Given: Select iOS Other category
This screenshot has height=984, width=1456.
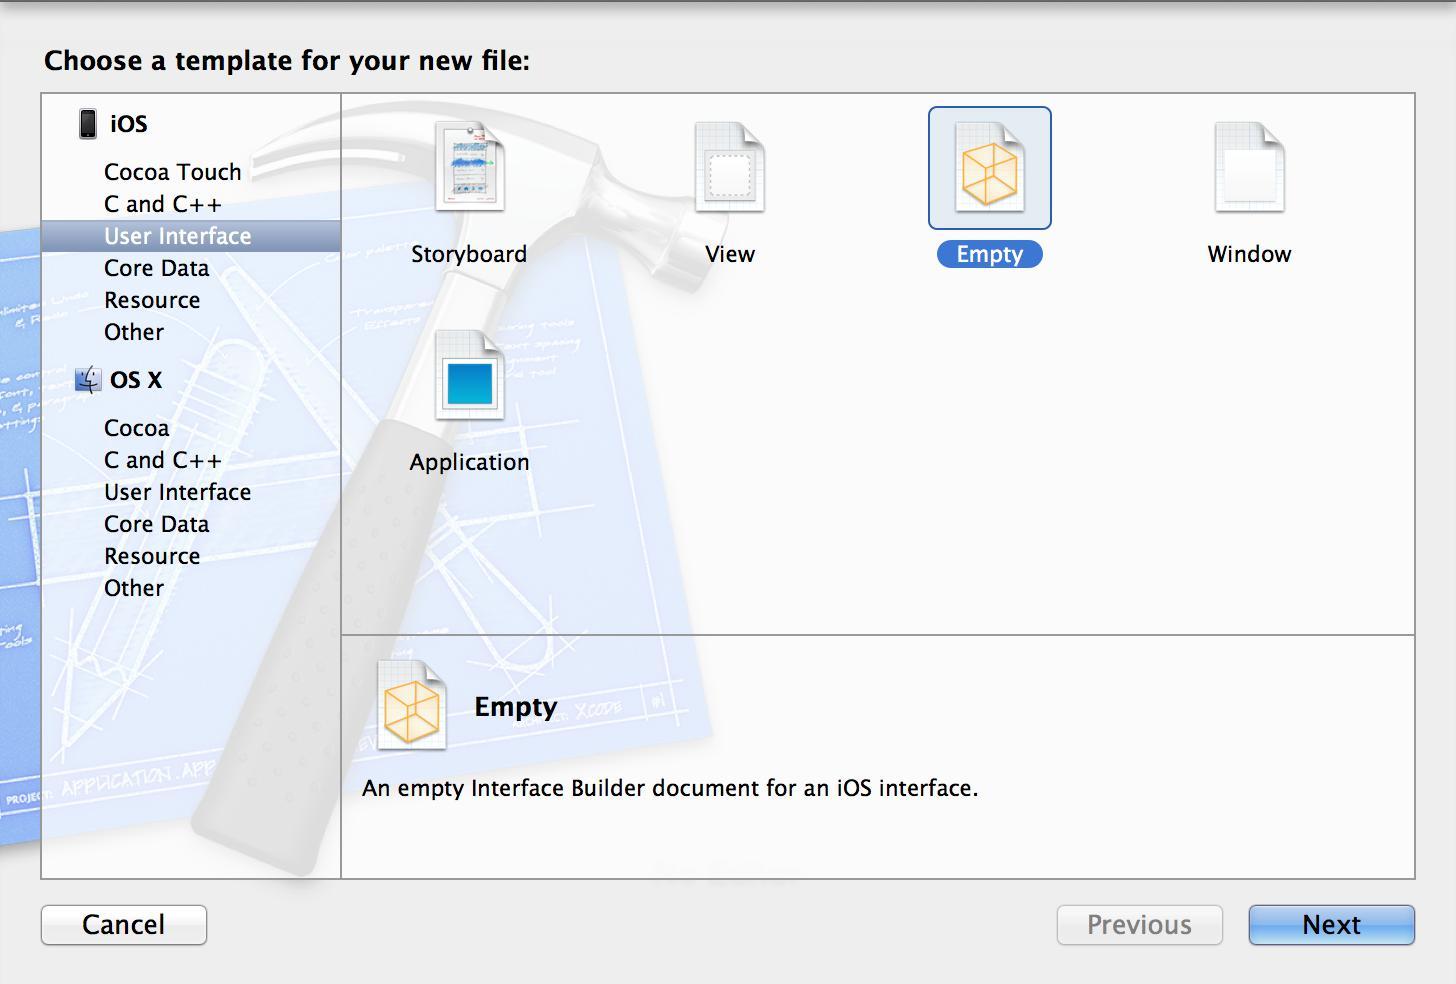Looking at the screenshot, I should [134, 332].
